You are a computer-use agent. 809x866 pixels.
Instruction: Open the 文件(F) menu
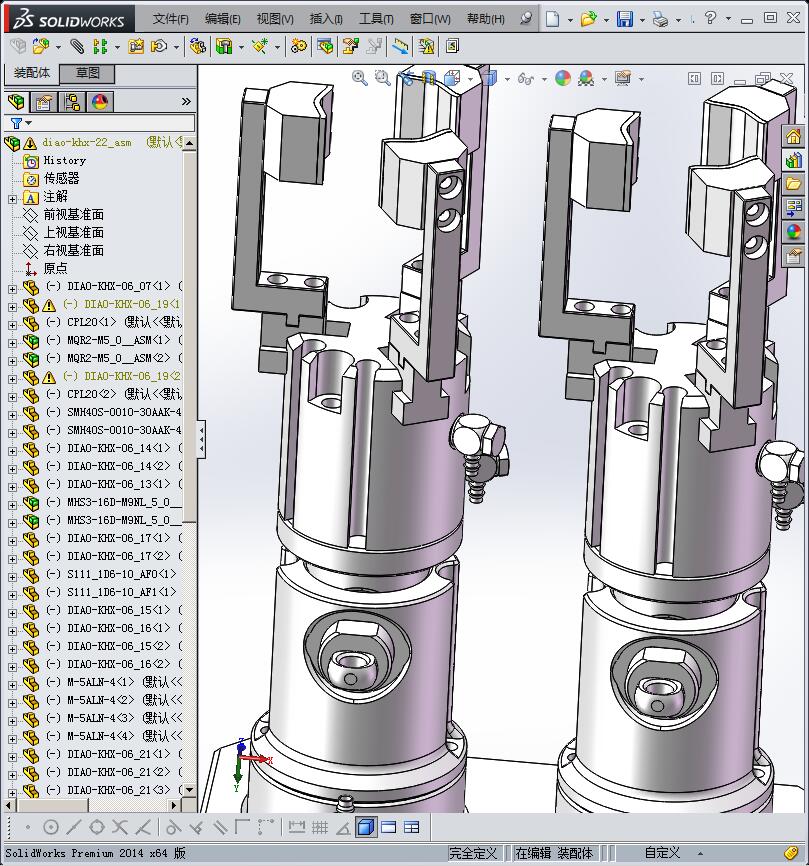[x=171, y=19]
